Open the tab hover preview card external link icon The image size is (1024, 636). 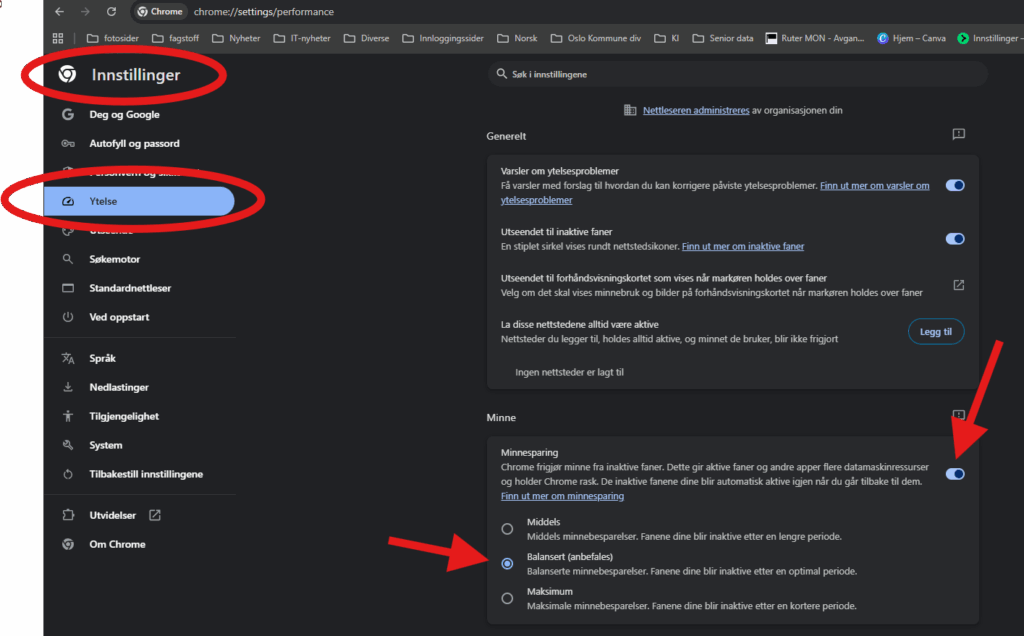(x=958, y=285)
